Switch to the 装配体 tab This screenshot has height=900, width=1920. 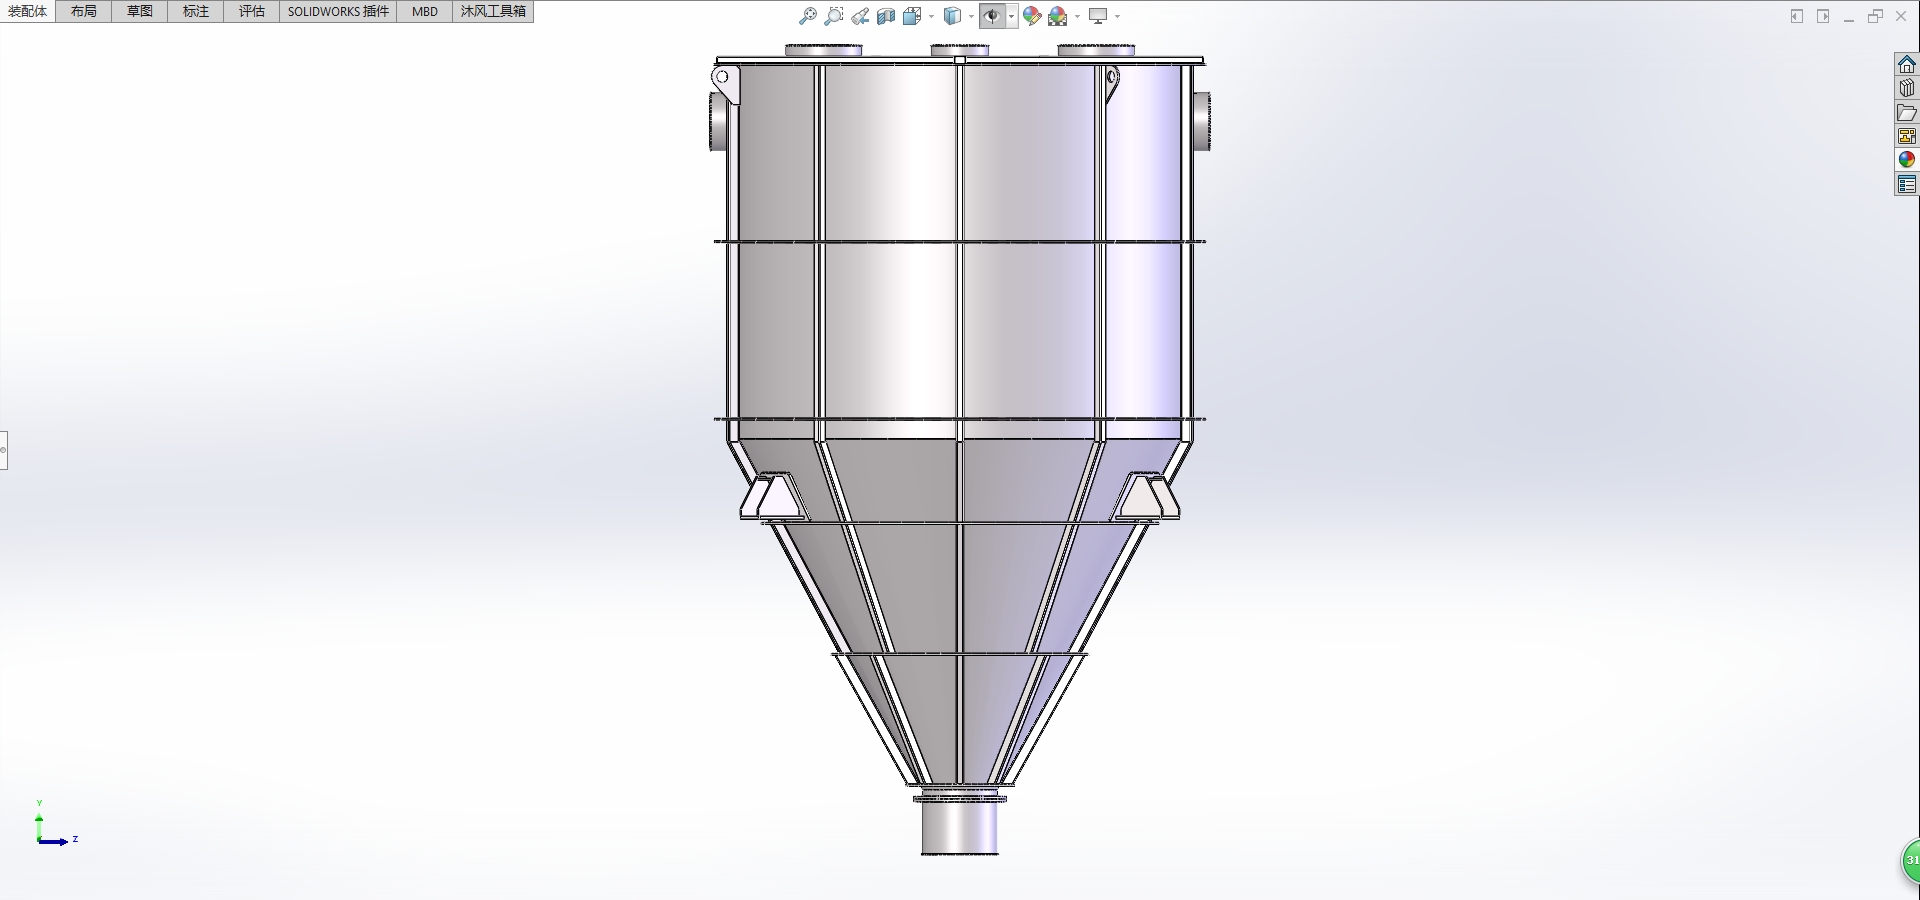28,11
